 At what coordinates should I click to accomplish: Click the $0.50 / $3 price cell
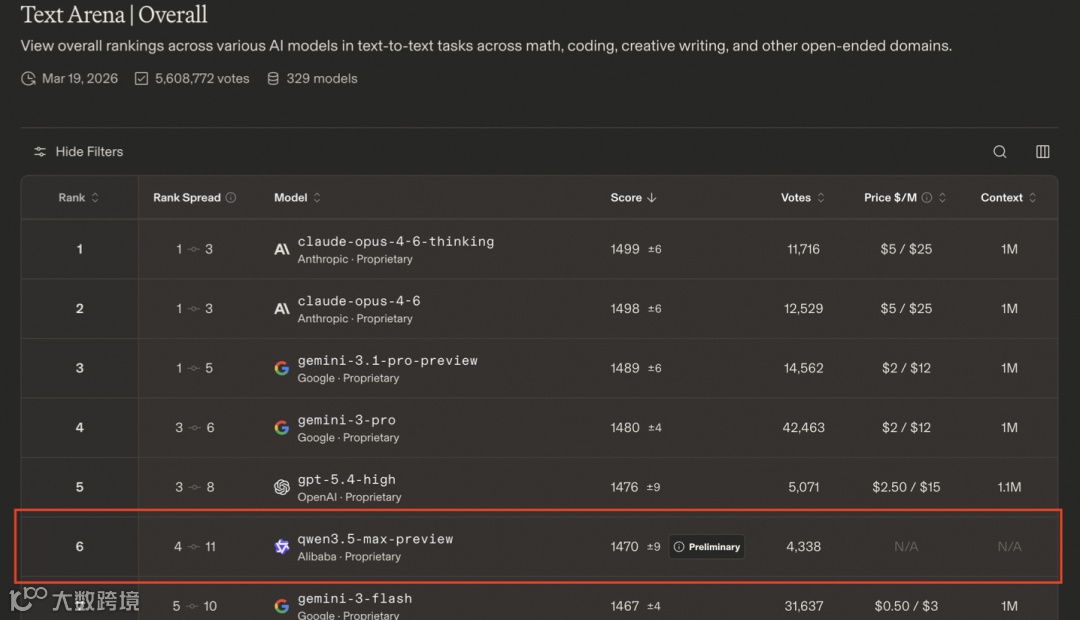[906, 606]
